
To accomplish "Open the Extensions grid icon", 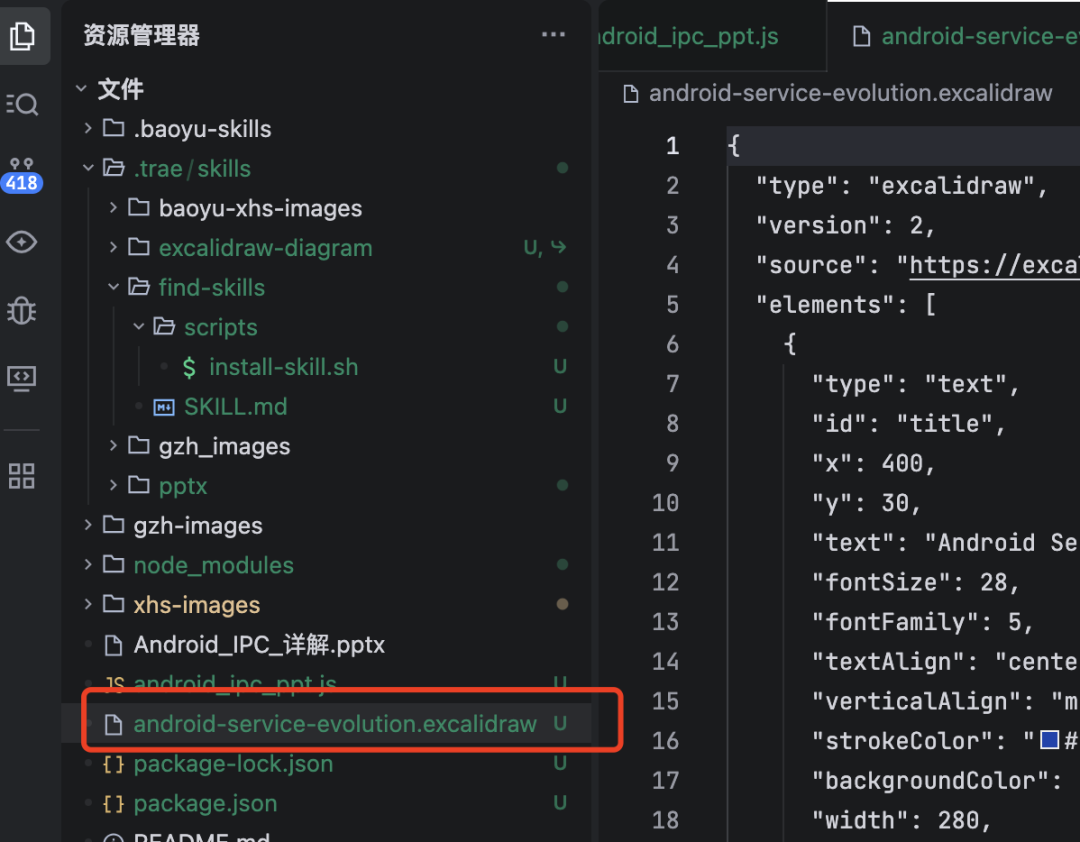I will 22,475.
